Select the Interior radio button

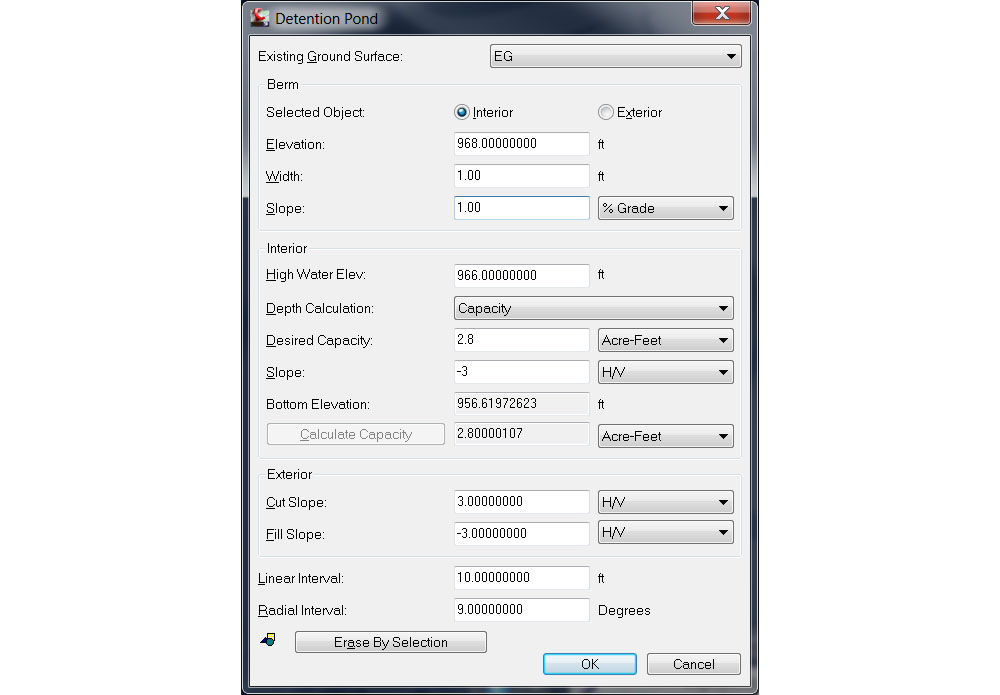(462, 113)
